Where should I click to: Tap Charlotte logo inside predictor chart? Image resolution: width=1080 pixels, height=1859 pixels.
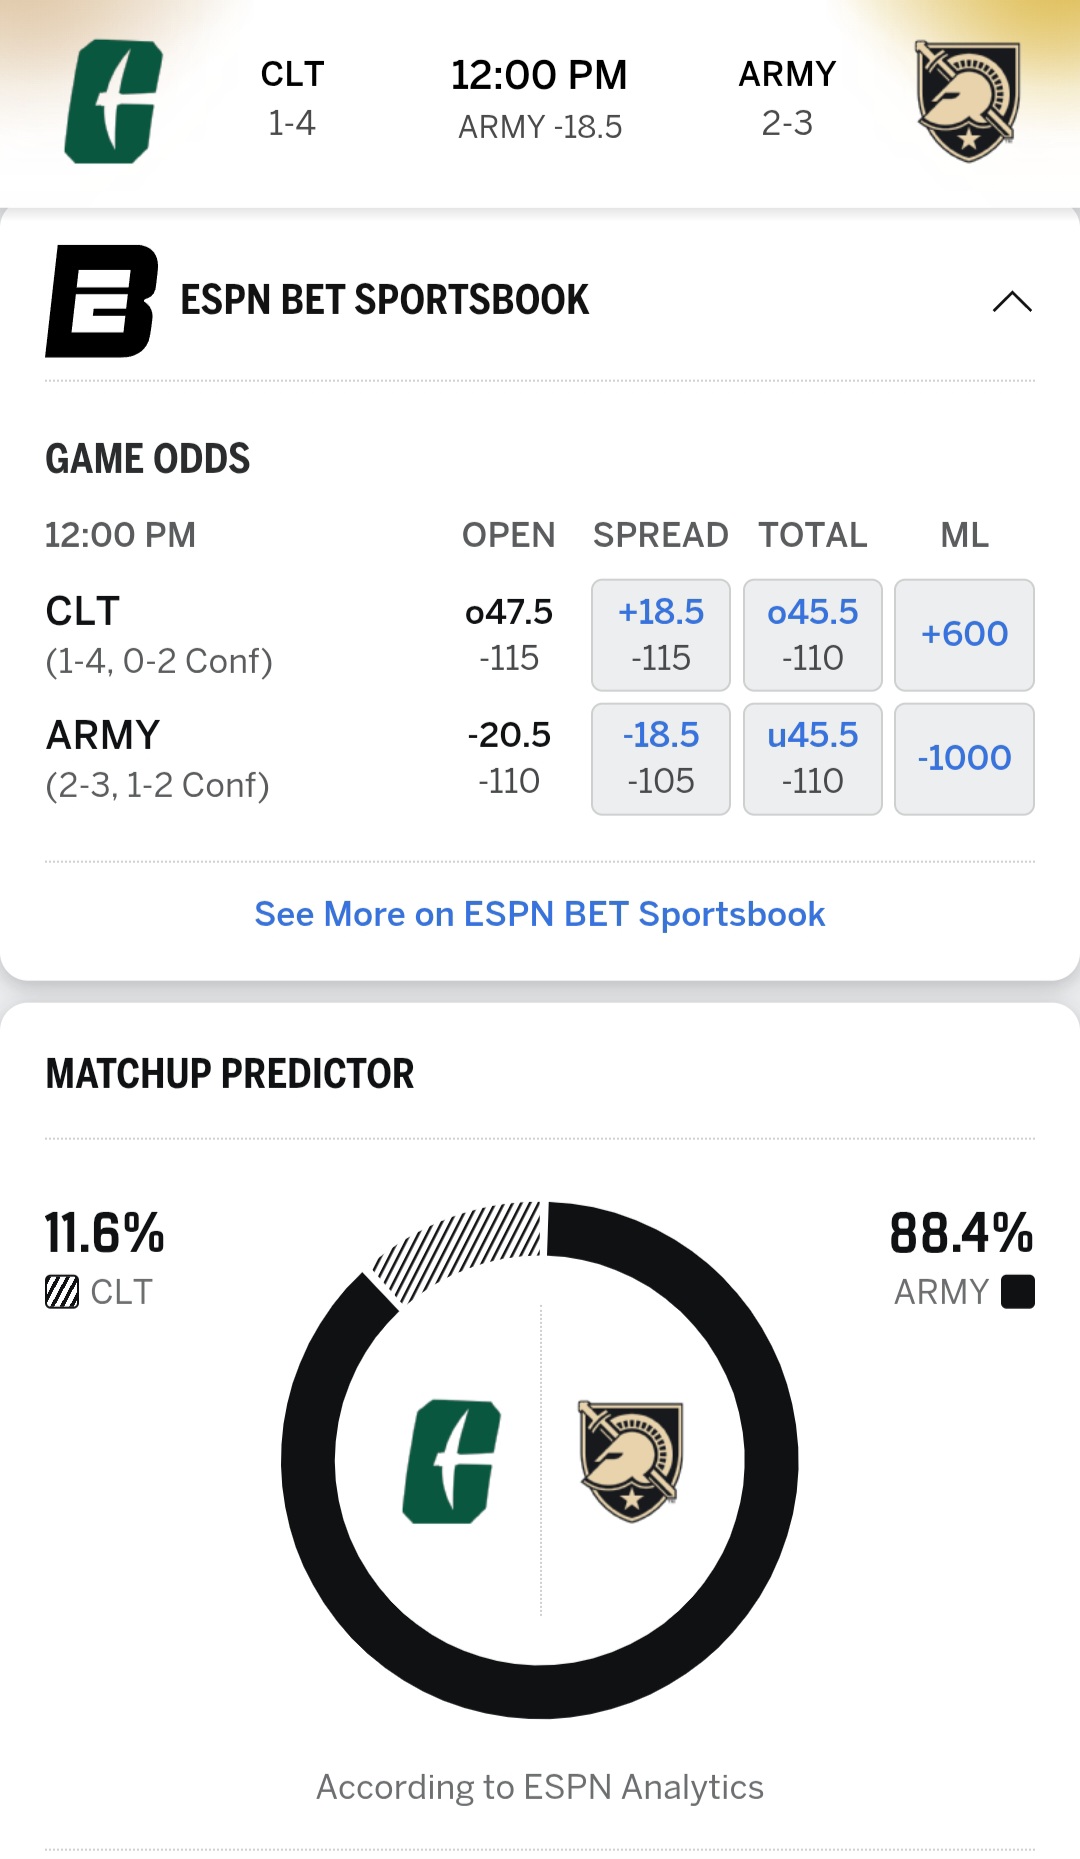[451, 1461]
